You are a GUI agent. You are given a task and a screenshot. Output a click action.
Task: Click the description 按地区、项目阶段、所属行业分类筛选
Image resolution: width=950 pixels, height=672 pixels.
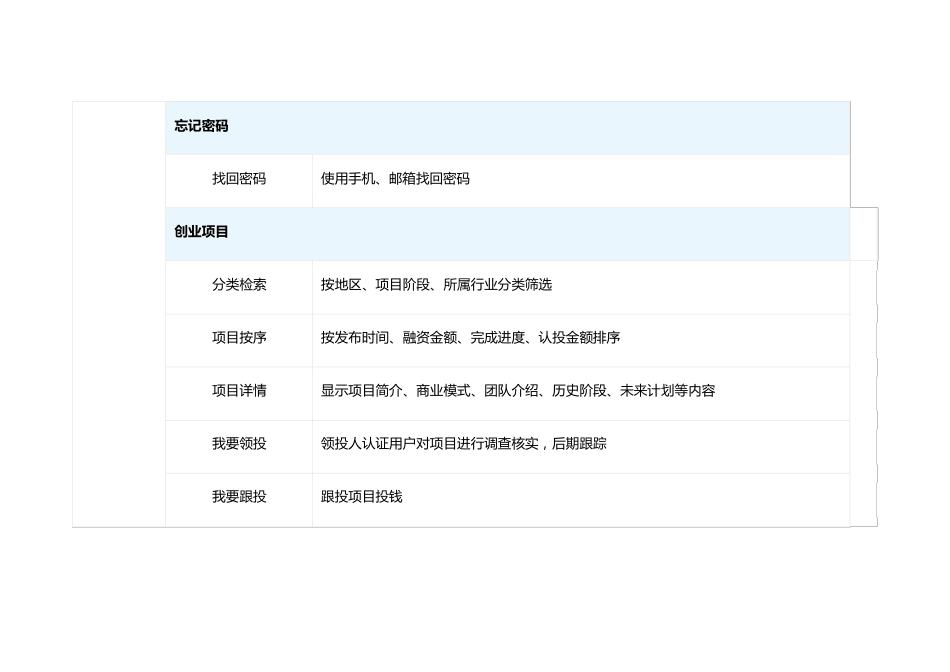[x=436, y=285]
